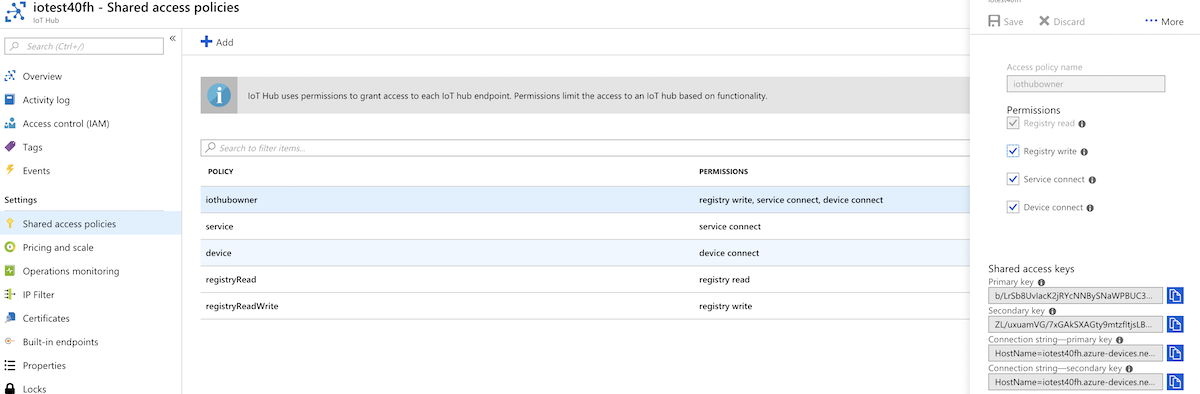Viewport: 1200px width, 394px height.
Task: Click the Registry read info icon
Action: [1083, 124]
